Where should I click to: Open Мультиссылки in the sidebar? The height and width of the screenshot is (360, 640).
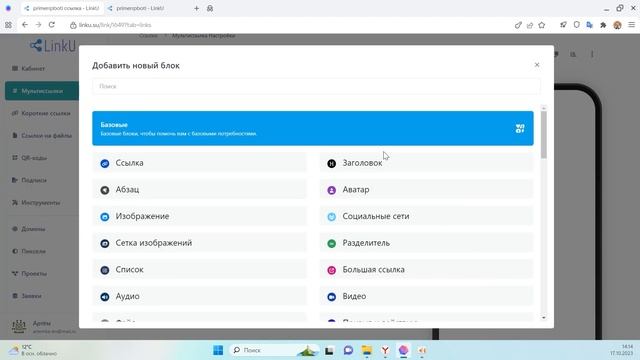(42, 91)
